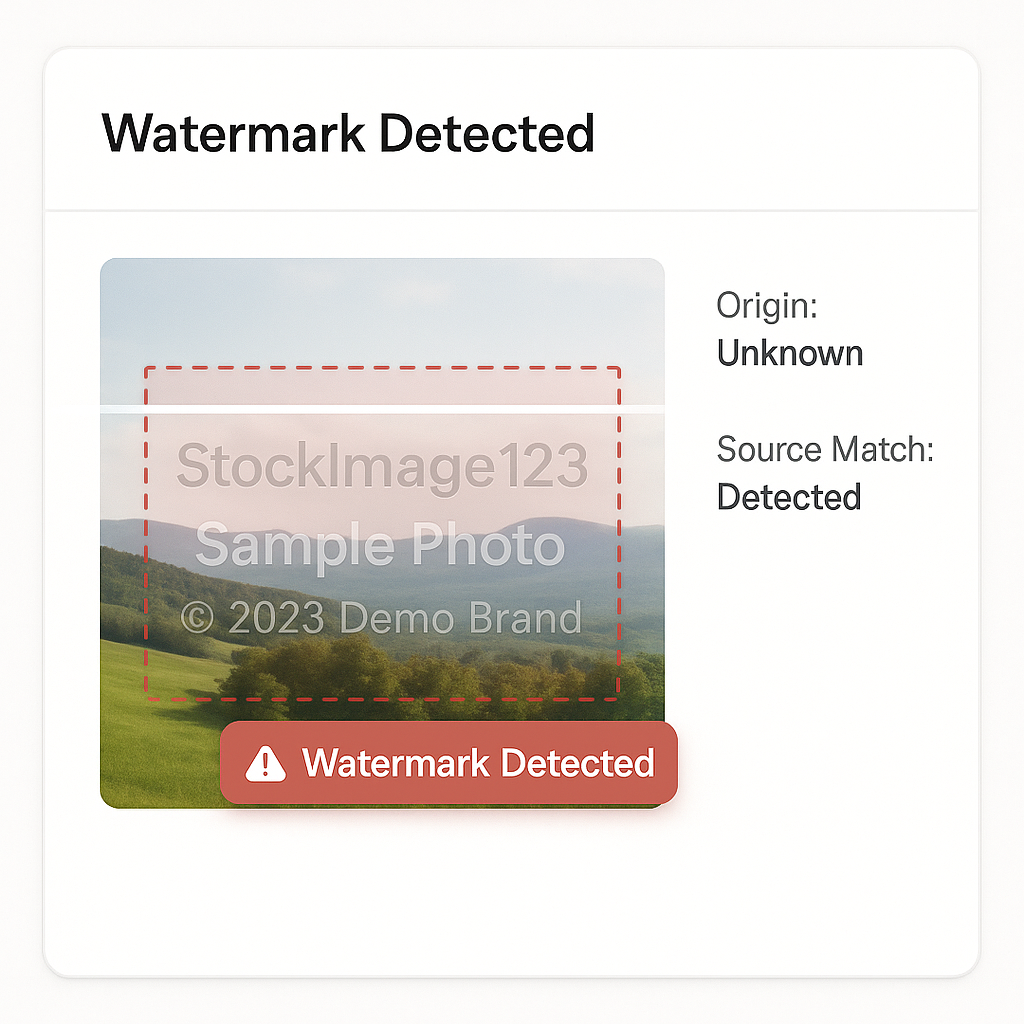Click the top edge of the dashed detection box
Screen dimensions: 1024x1024
(382, 368)
